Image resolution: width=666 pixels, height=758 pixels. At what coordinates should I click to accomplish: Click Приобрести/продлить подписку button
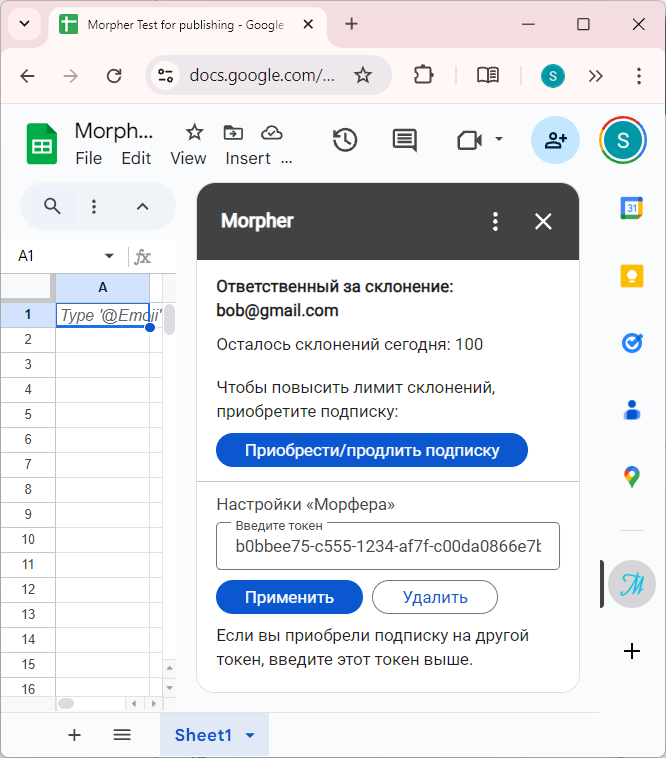(372, 450)
